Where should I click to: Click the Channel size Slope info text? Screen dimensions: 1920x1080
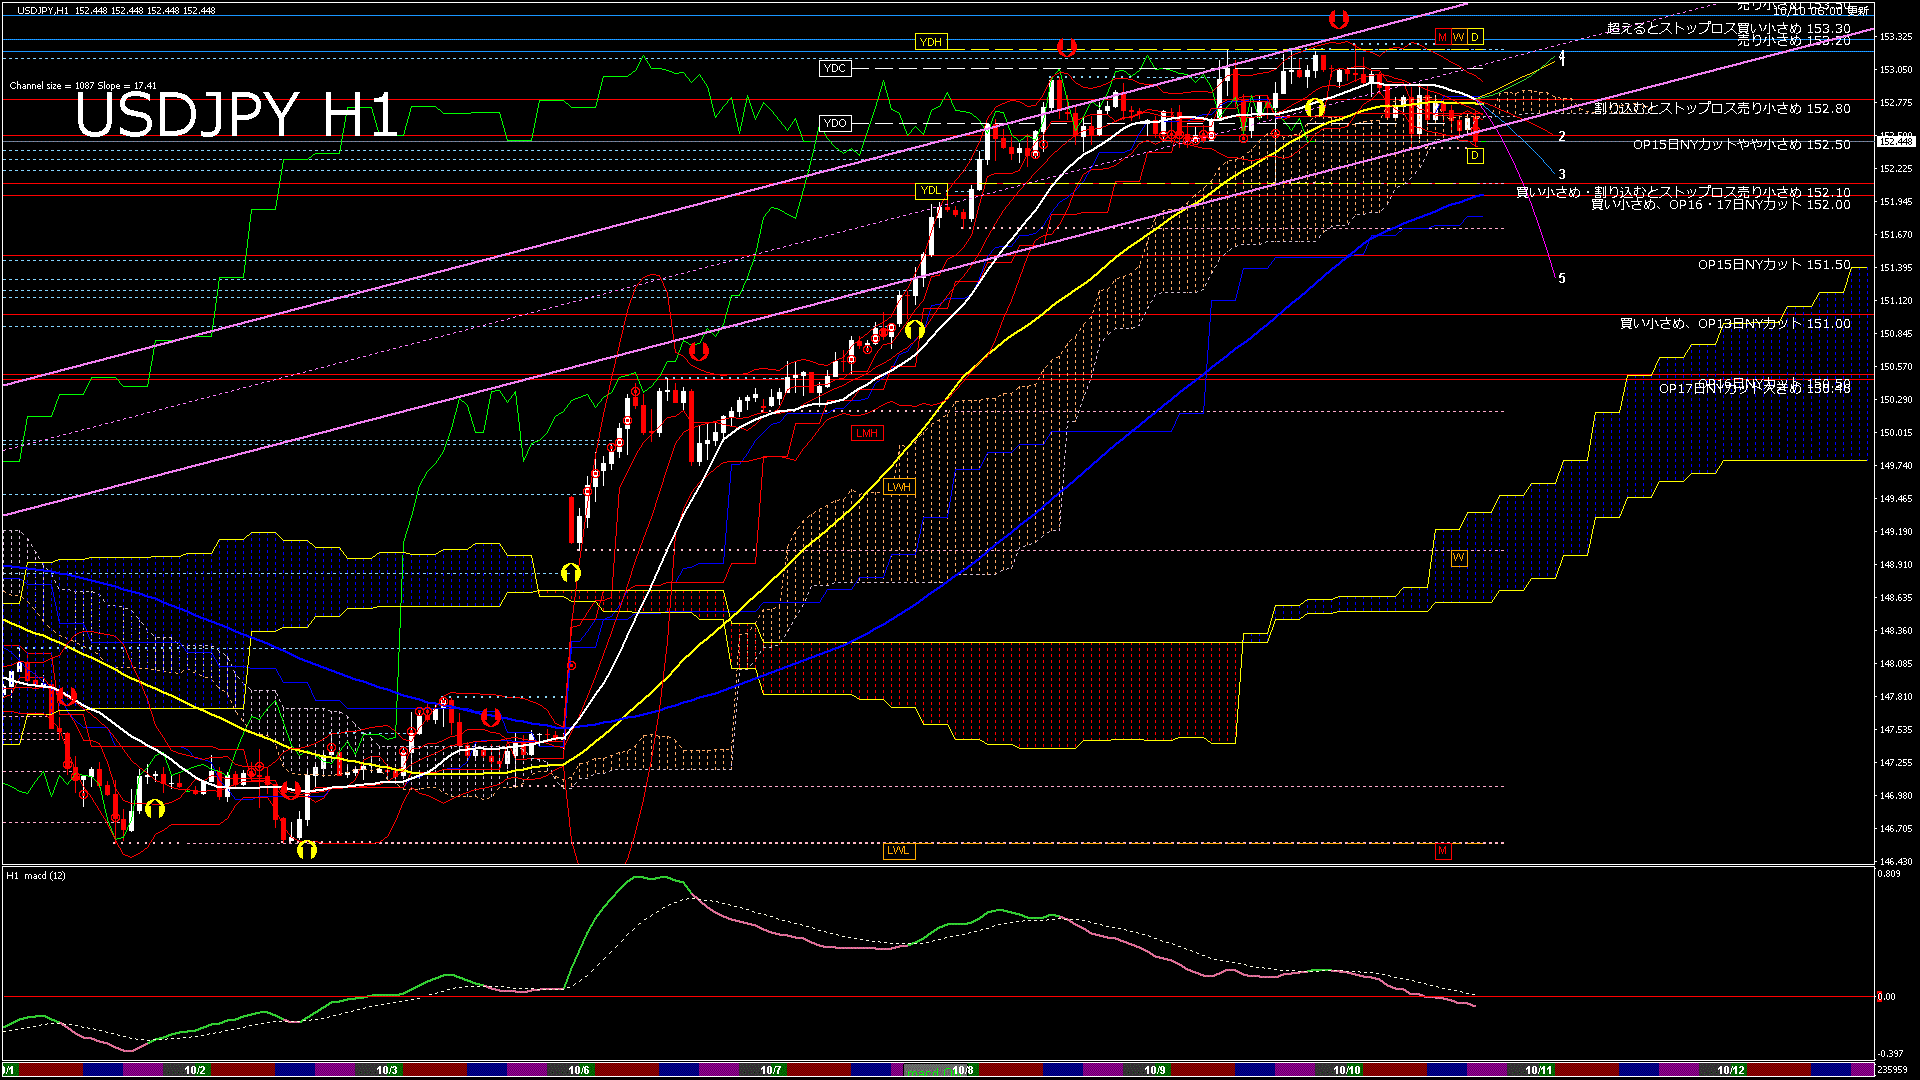click(83, 86)
